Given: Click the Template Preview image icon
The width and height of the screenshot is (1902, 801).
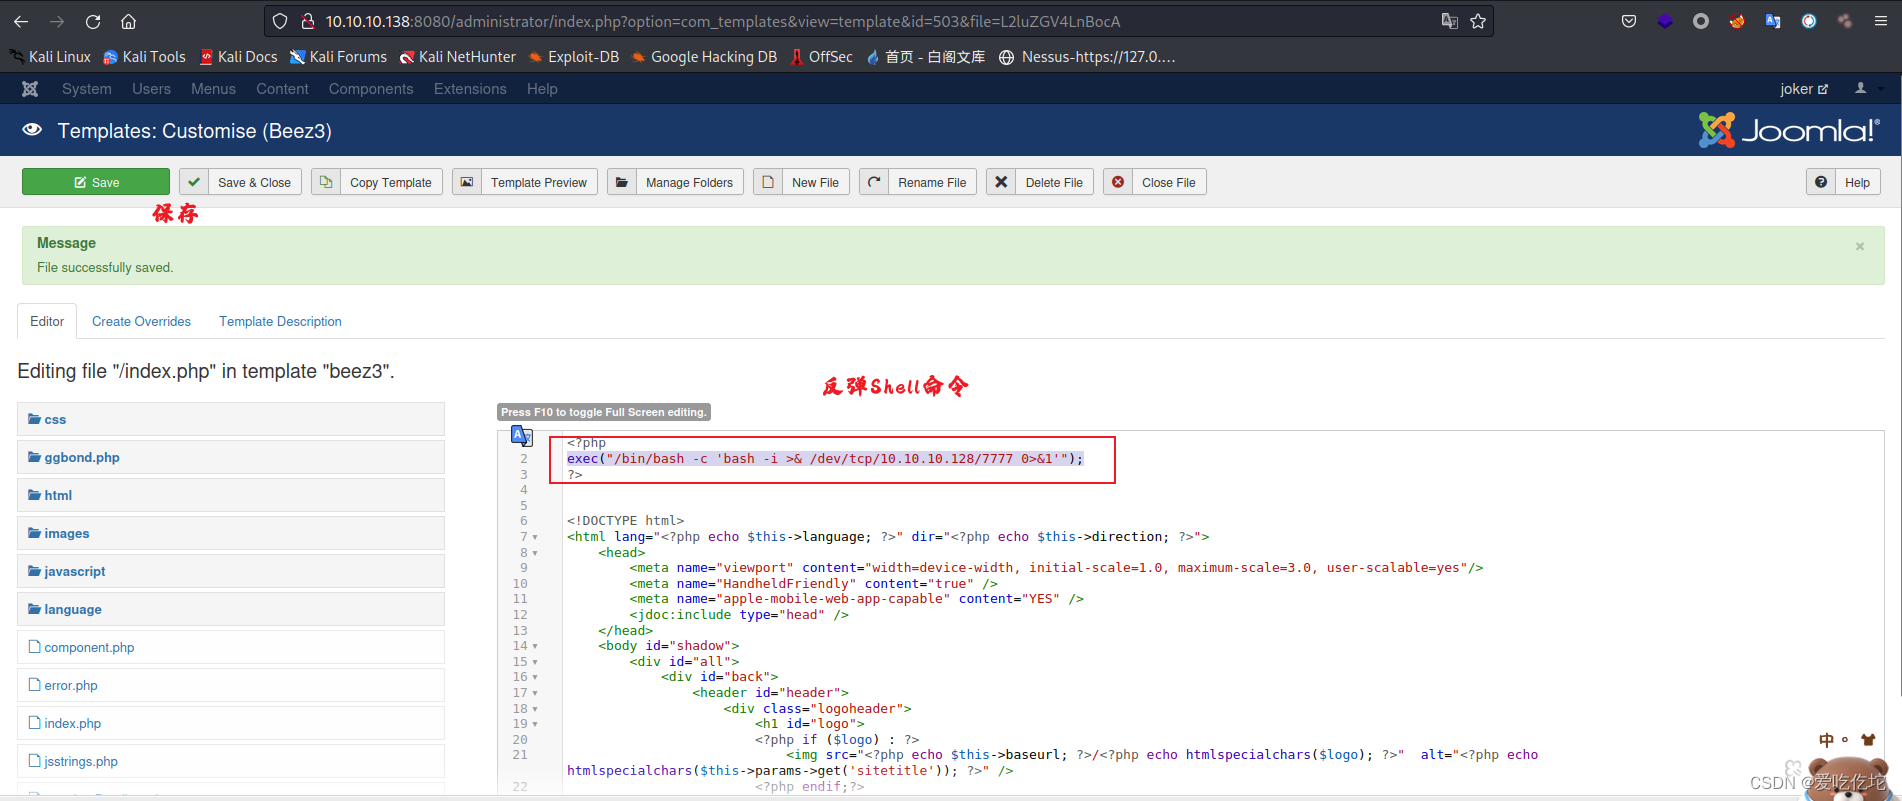Looking at the screenshot, I should tap(467, 182).
